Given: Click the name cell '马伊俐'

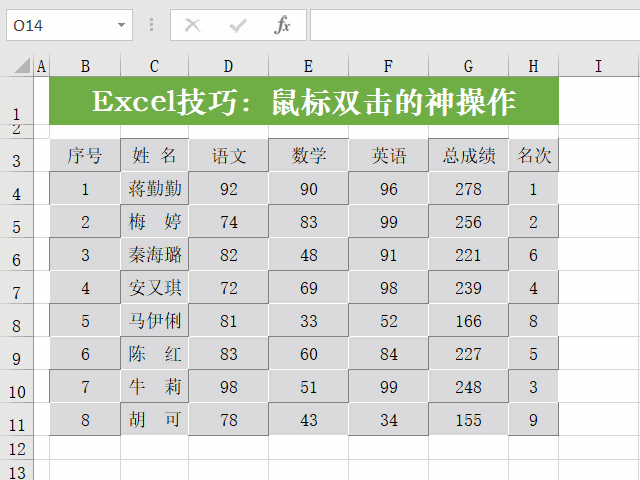Looking at the screenshot, I should point(154,320).
